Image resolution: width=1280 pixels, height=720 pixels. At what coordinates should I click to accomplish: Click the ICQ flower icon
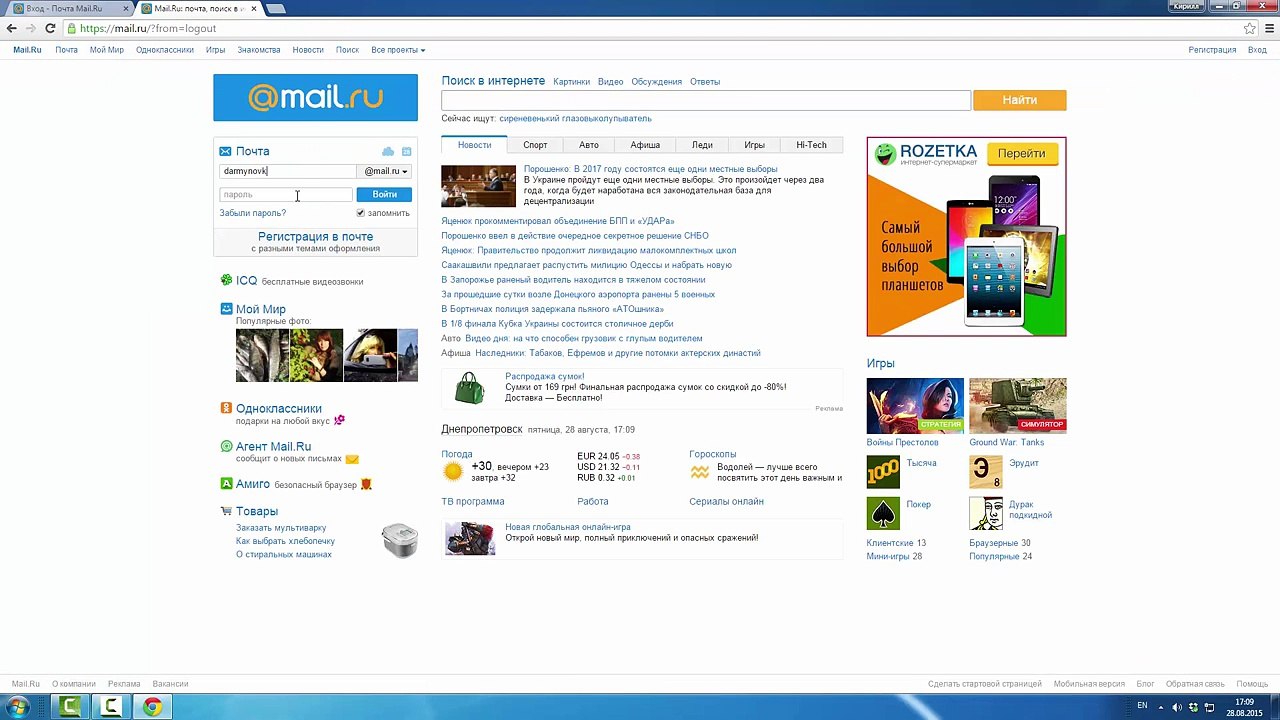[226, 281]
